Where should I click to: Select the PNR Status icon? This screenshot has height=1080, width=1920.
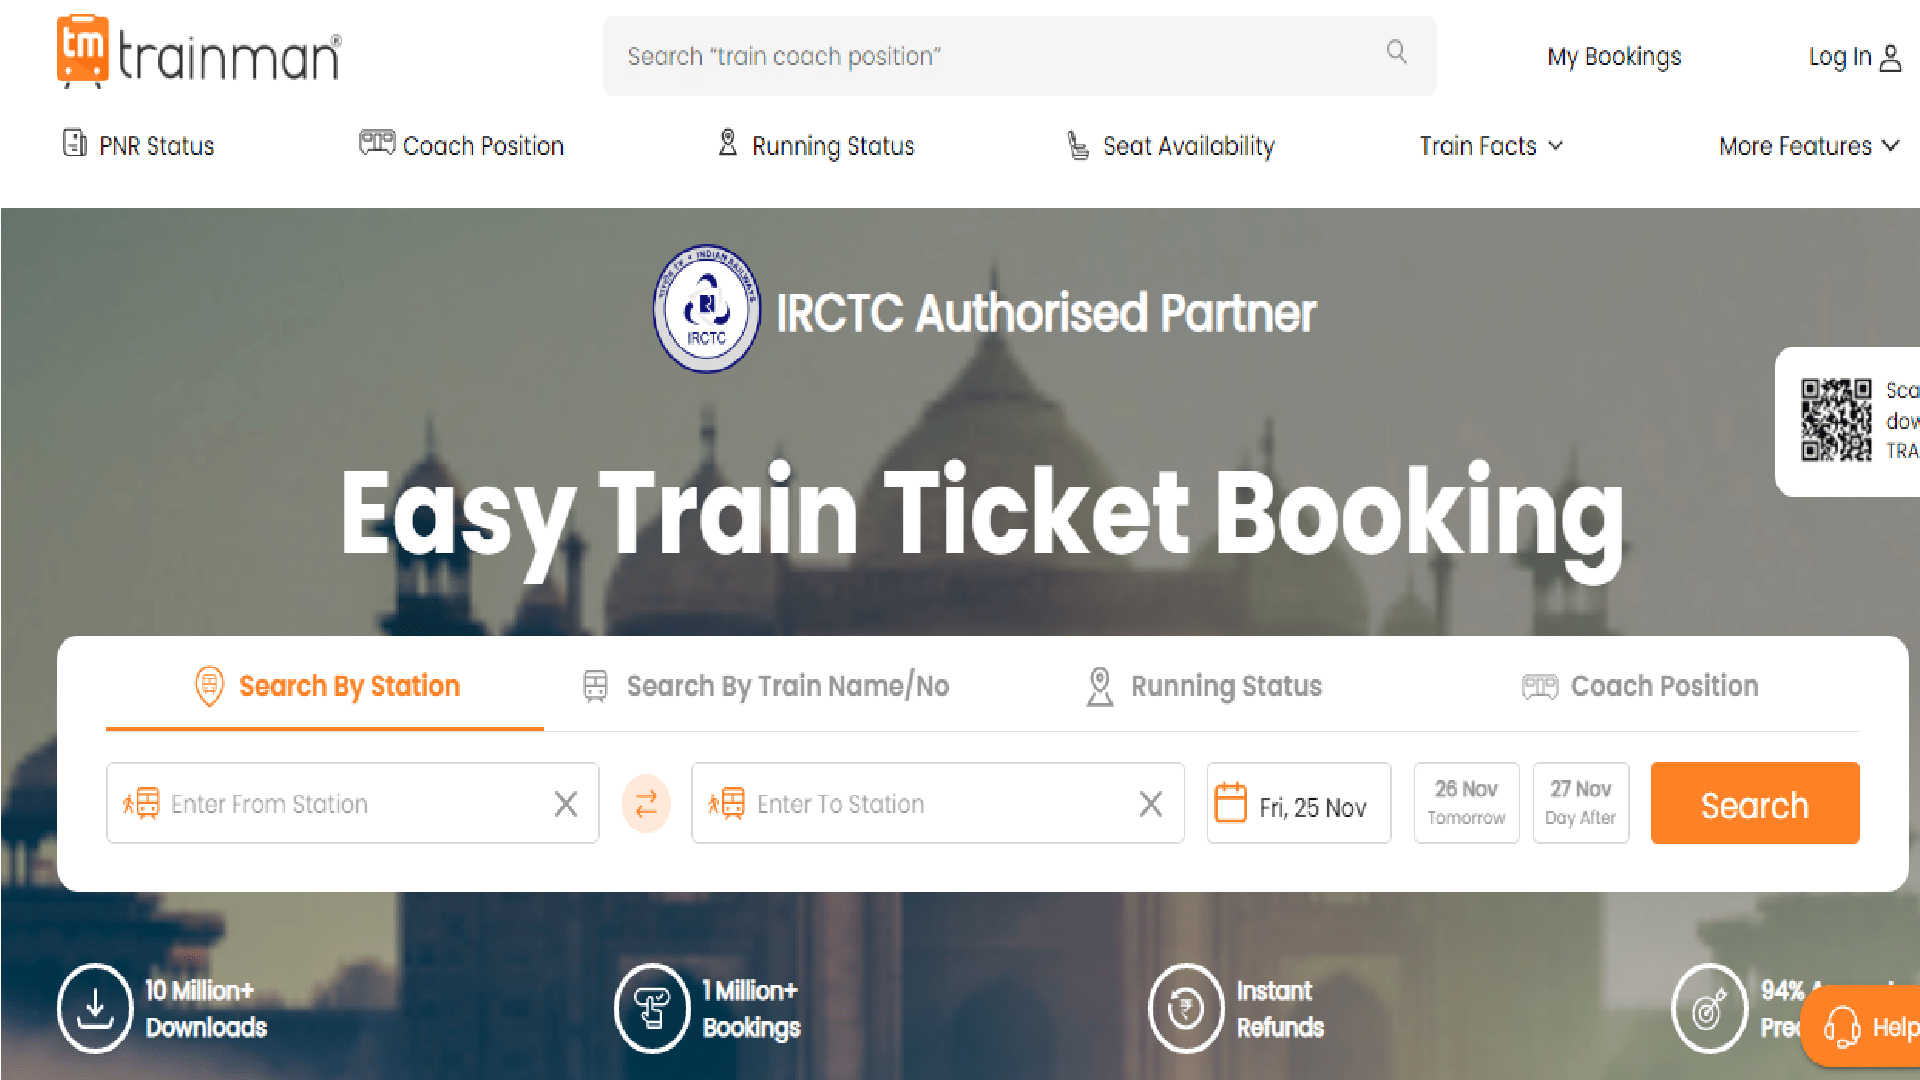[x=75, y=145]
